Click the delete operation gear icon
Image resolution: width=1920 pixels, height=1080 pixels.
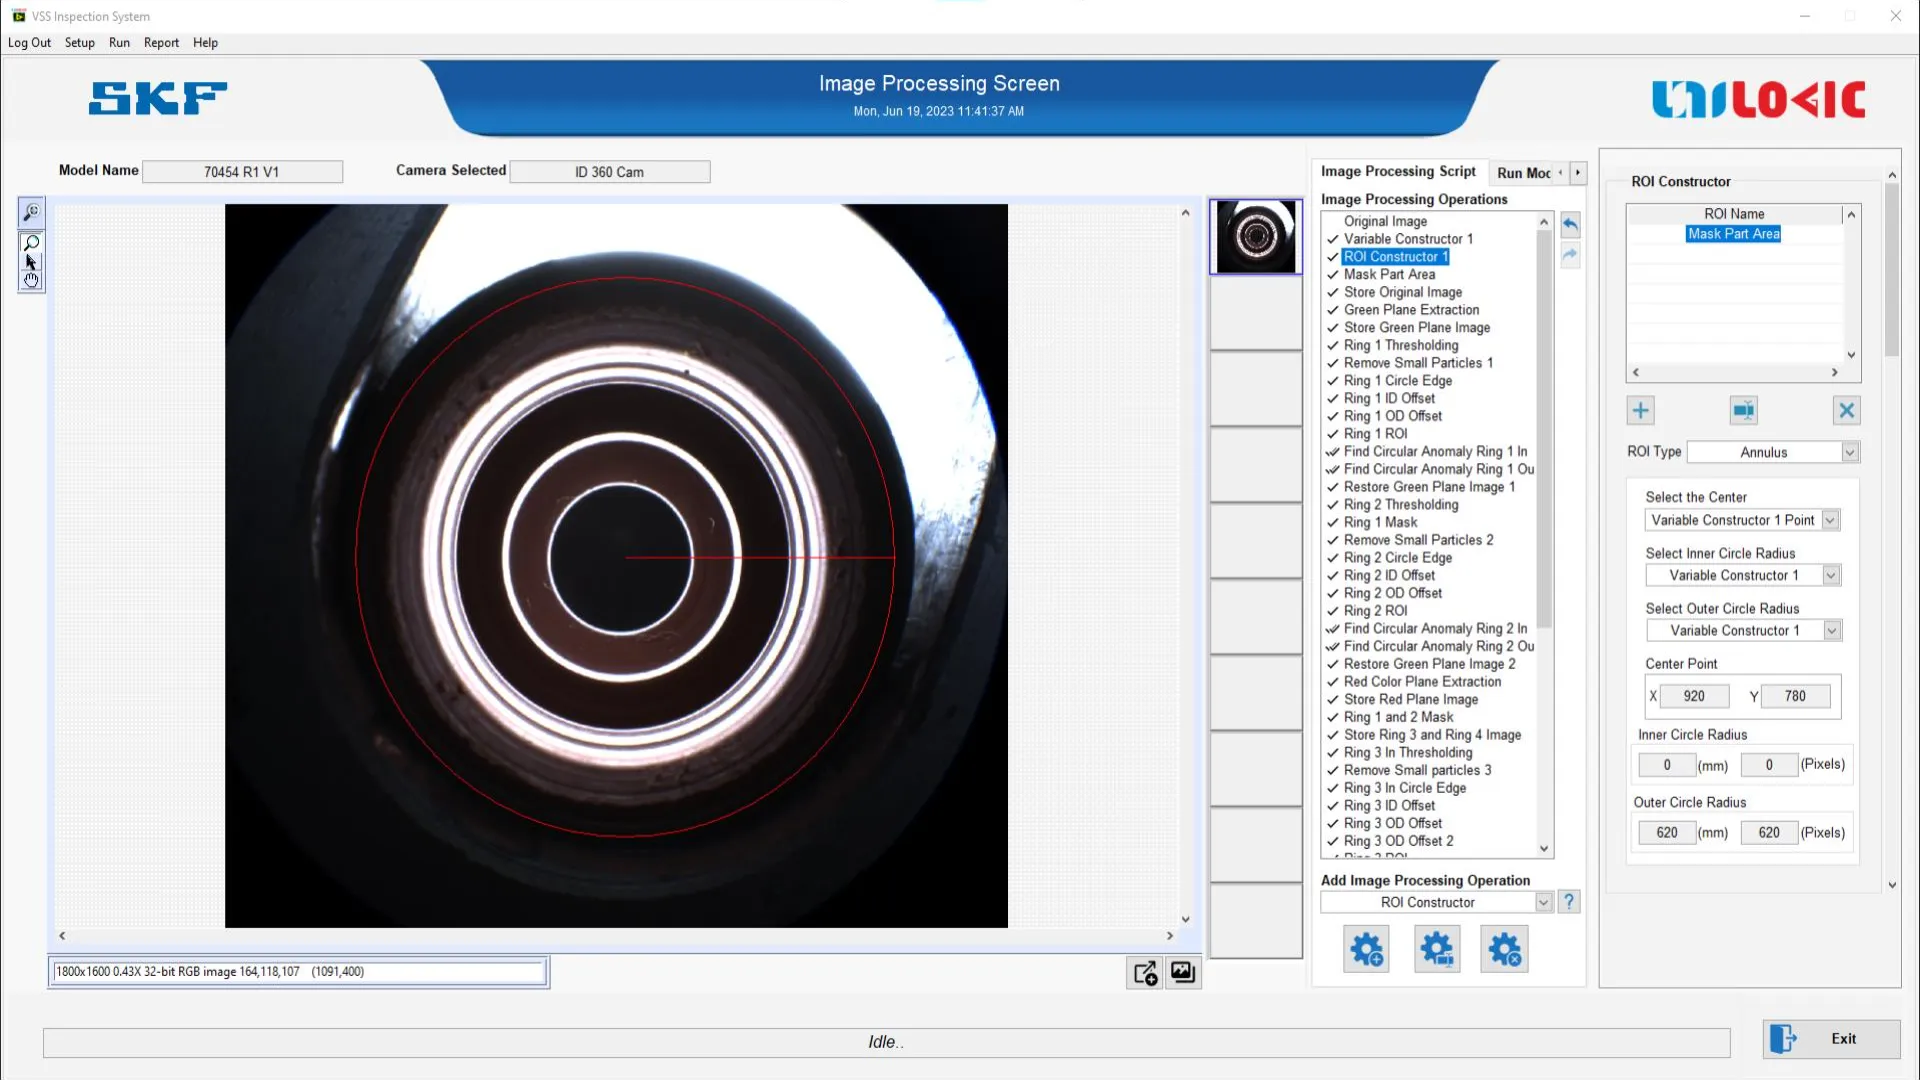point(1504,950)
